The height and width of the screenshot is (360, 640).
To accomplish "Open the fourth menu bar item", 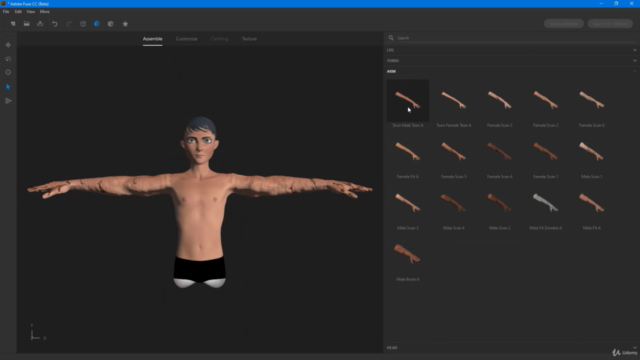I will 44,12.
